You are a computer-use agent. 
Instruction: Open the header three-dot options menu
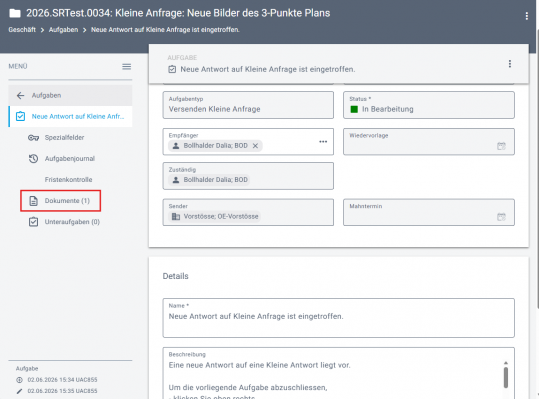coord(526,16)
